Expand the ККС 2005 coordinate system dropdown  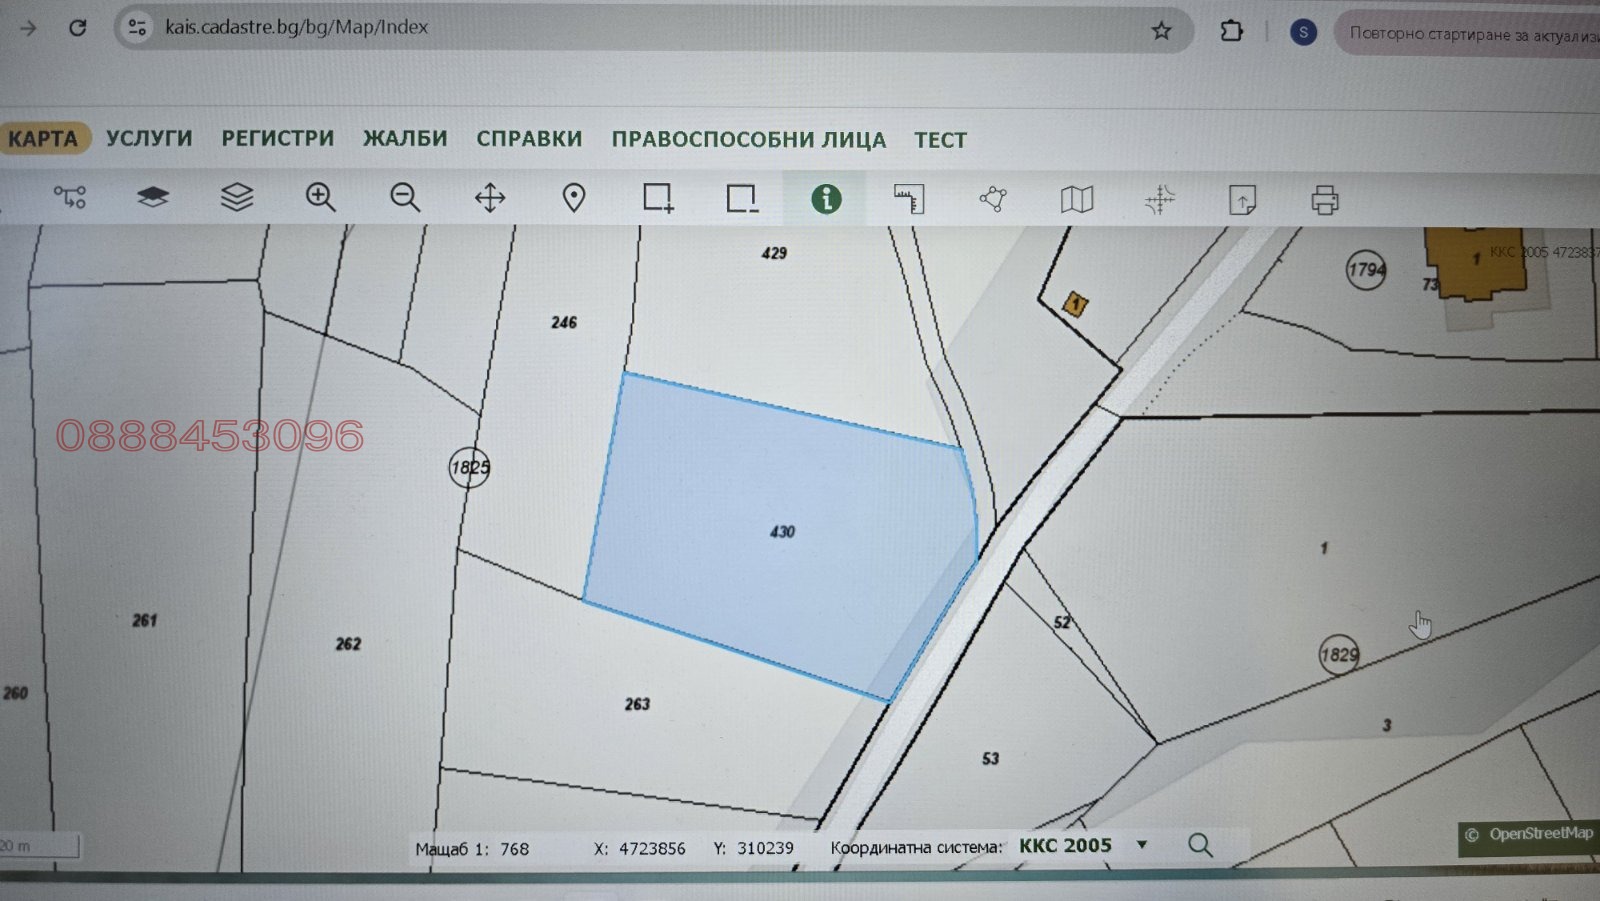[1141, 845]
